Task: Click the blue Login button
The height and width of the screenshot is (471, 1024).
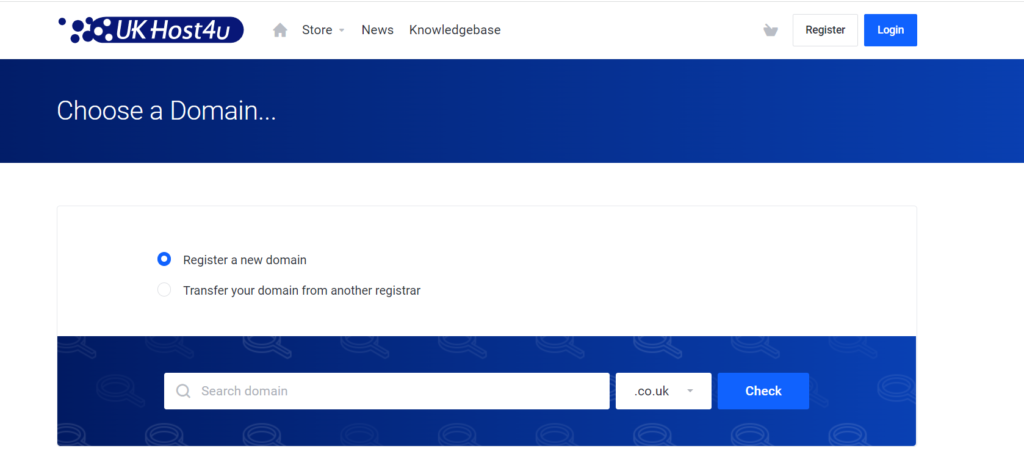Action: point(890,30)
